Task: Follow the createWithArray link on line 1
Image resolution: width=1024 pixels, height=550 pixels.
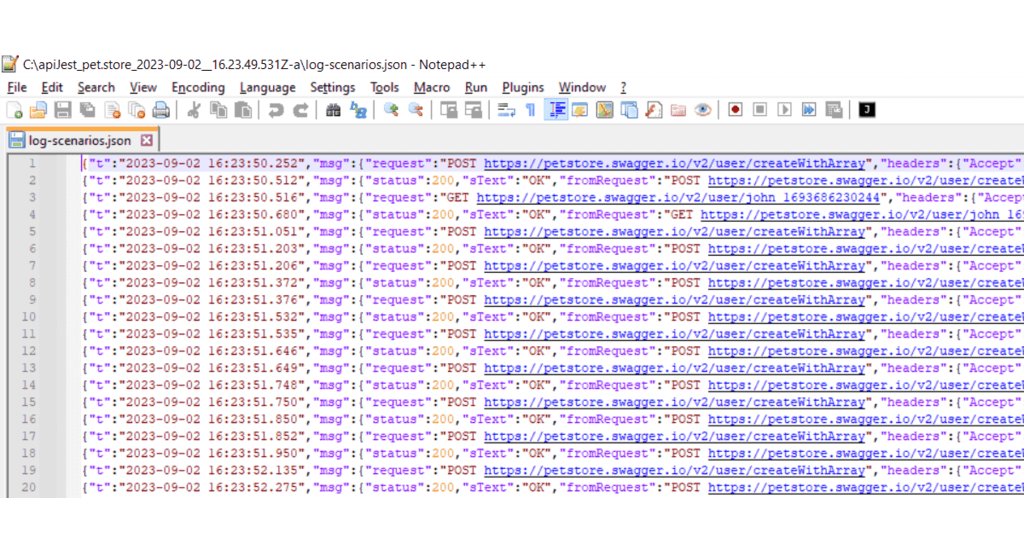Action: click(674, 163)
